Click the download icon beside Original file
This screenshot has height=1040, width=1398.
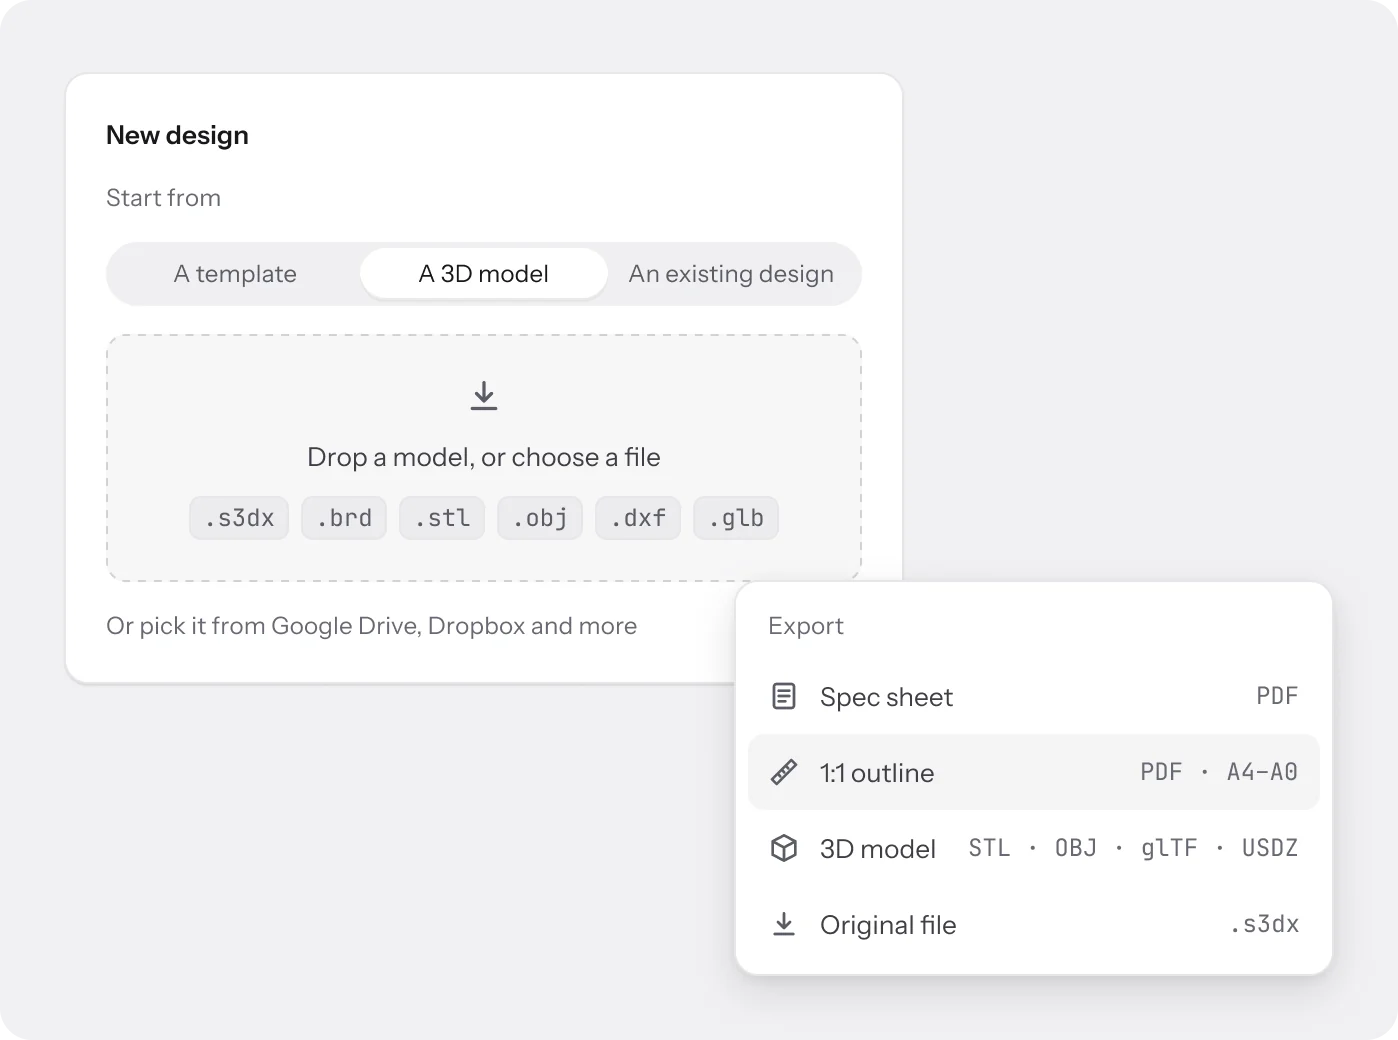click(784, 924)
